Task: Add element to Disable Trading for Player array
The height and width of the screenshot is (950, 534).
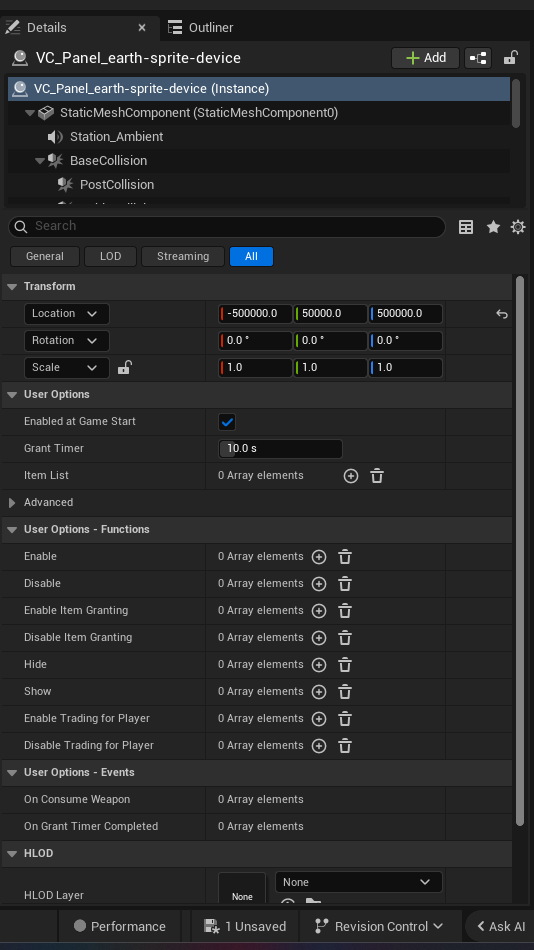Action: [319, 746]
